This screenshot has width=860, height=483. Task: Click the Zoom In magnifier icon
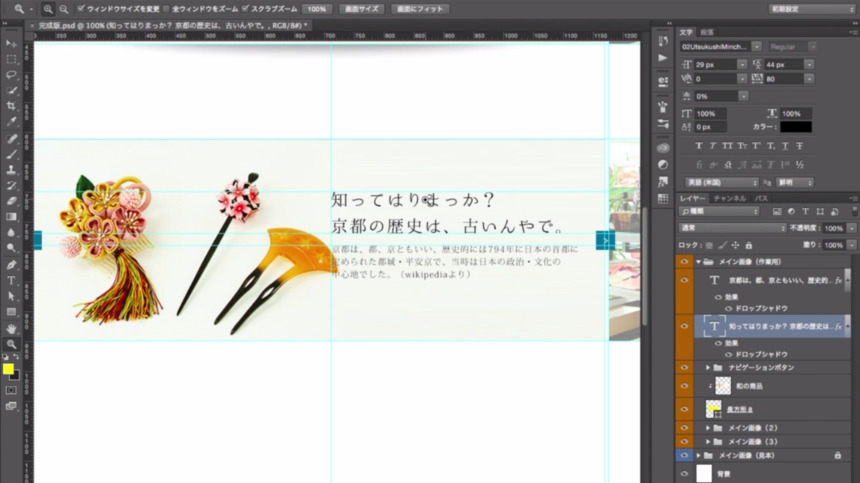48,9
